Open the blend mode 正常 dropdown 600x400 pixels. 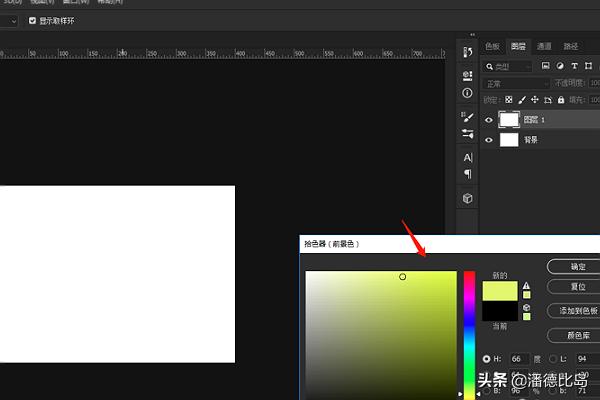(510, 83)
